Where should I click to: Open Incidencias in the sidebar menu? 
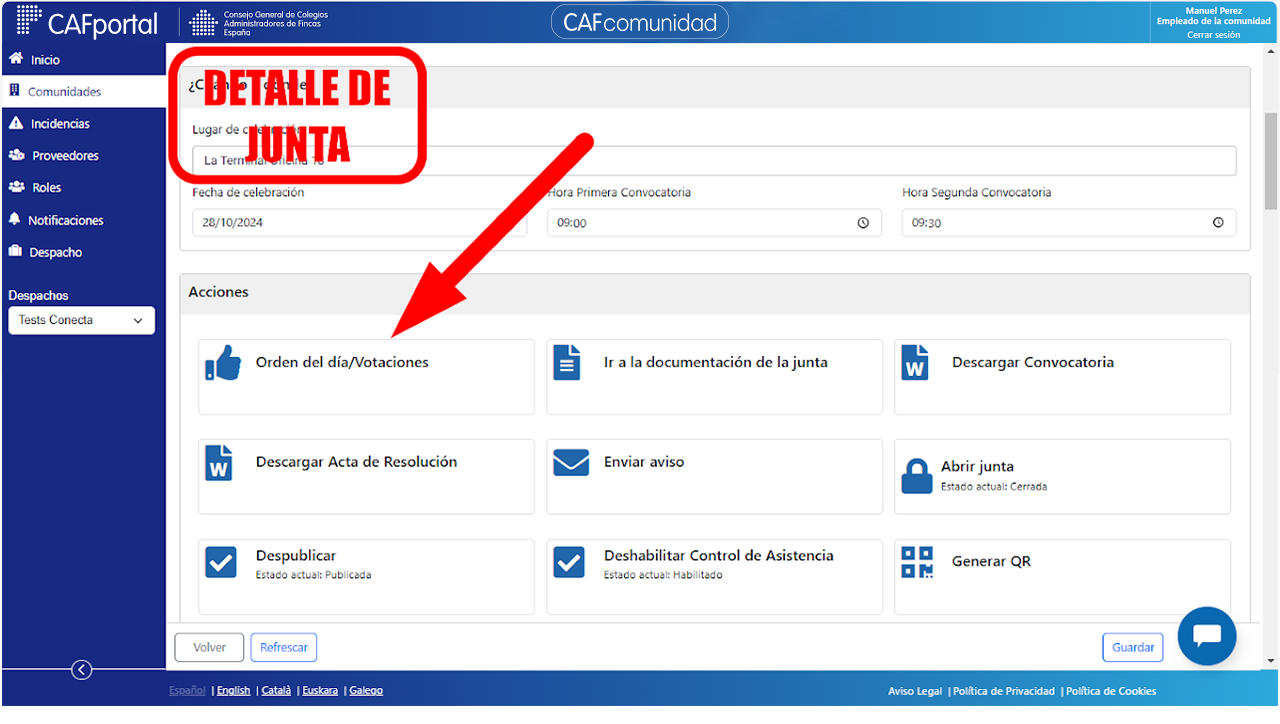(x=60, y=124)
